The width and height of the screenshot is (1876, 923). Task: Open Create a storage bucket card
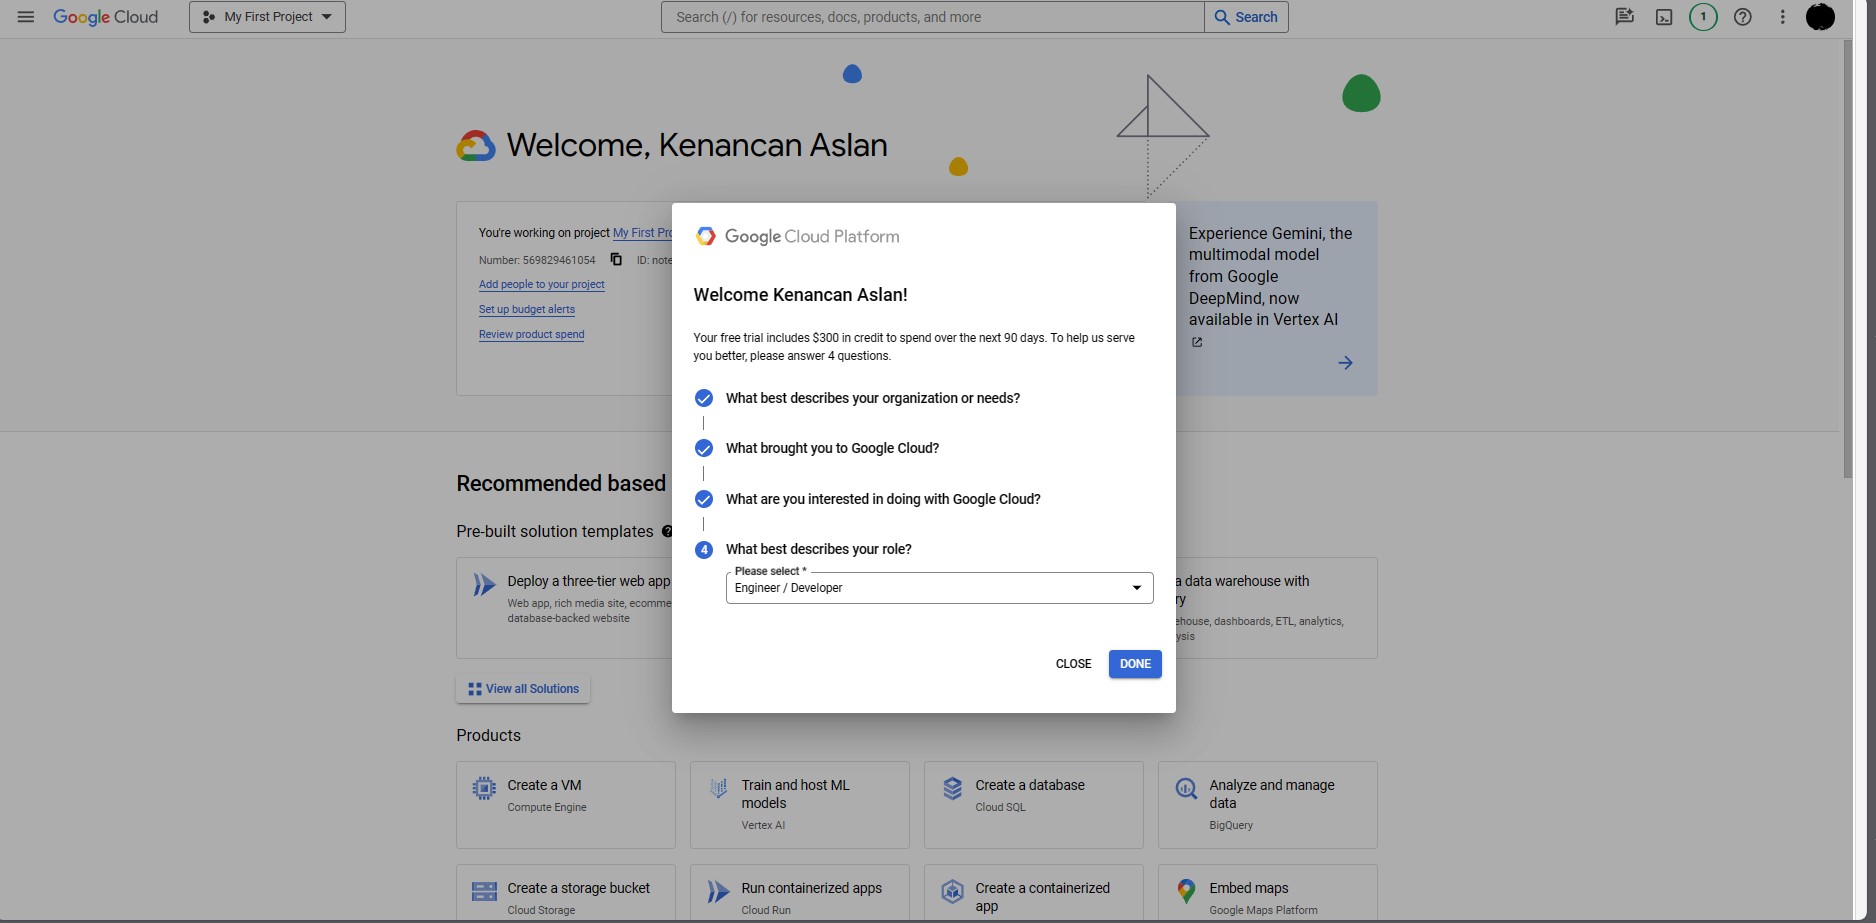pos(566,893)
